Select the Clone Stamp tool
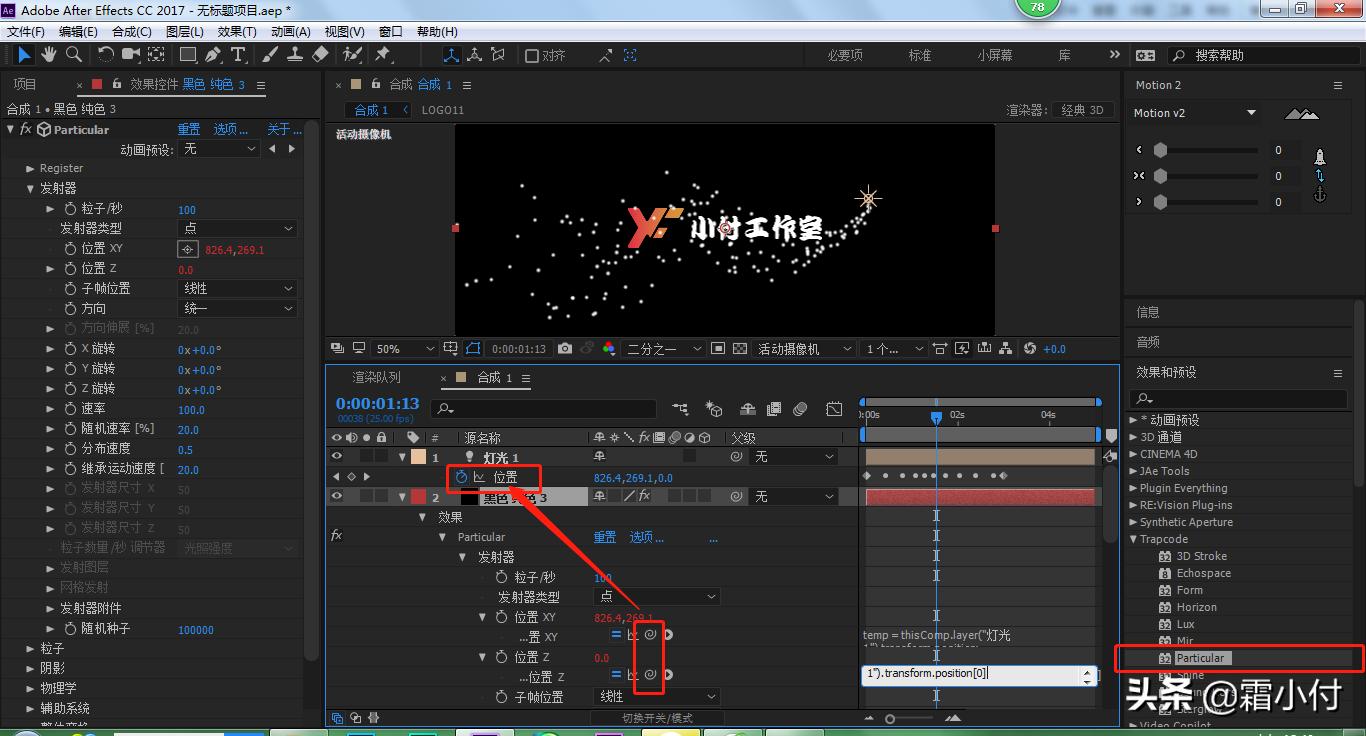 click(295, 54)
